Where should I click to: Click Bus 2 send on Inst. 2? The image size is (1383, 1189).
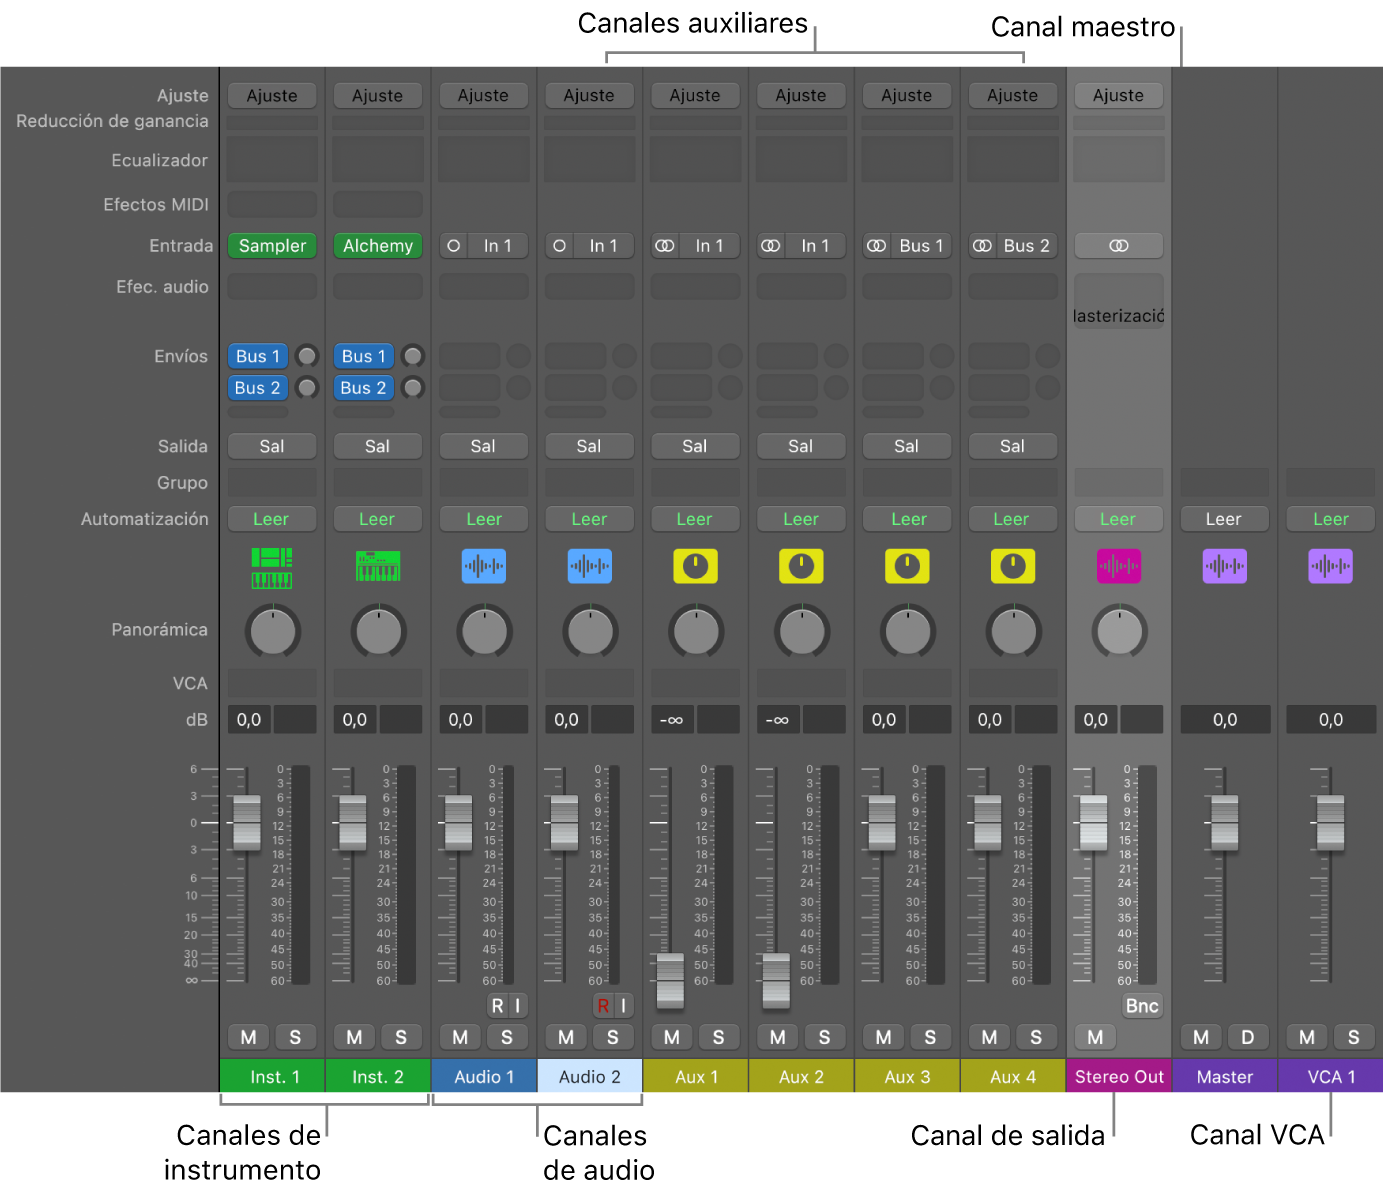(x=363, y=387)
